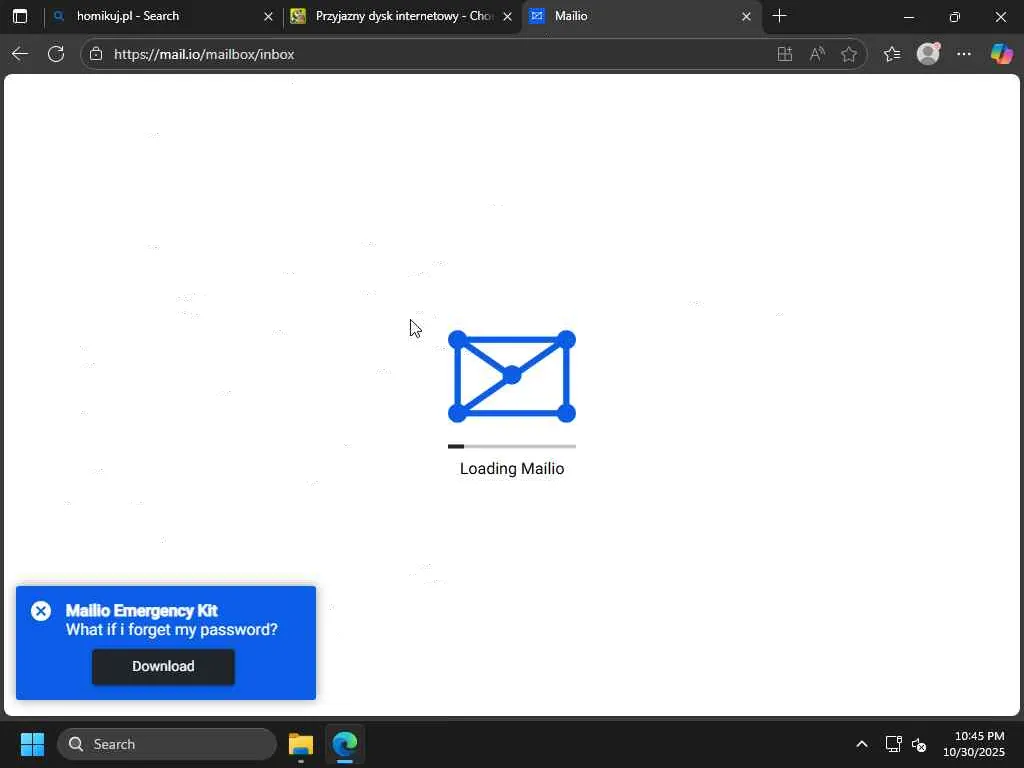Close the Przyjazny dysk internetowy tab
The height and width of the screenshot is (768, 1024).
point(507,16)
